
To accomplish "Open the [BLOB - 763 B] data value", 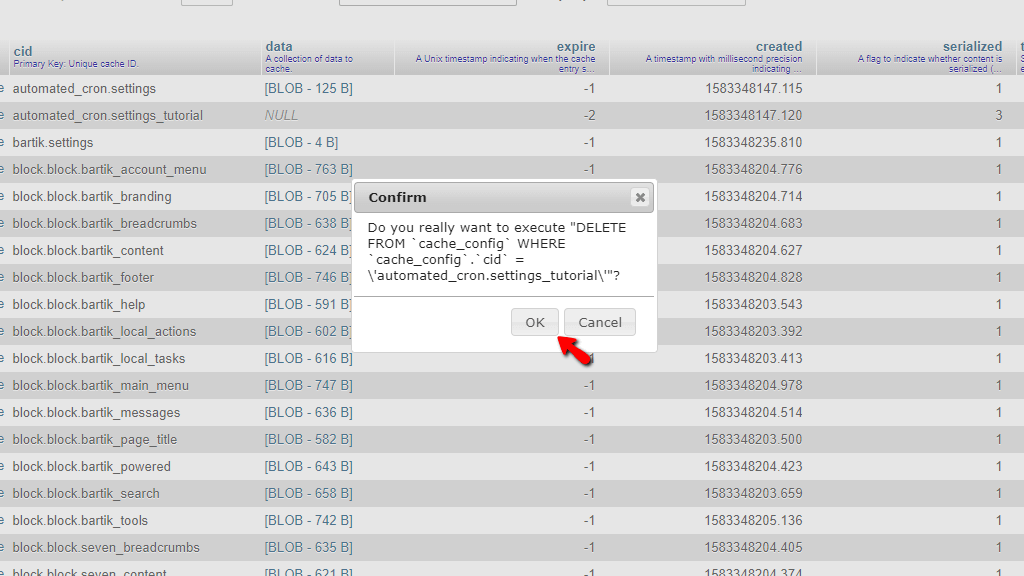I will pyautogui.click(x=308, y=170).
